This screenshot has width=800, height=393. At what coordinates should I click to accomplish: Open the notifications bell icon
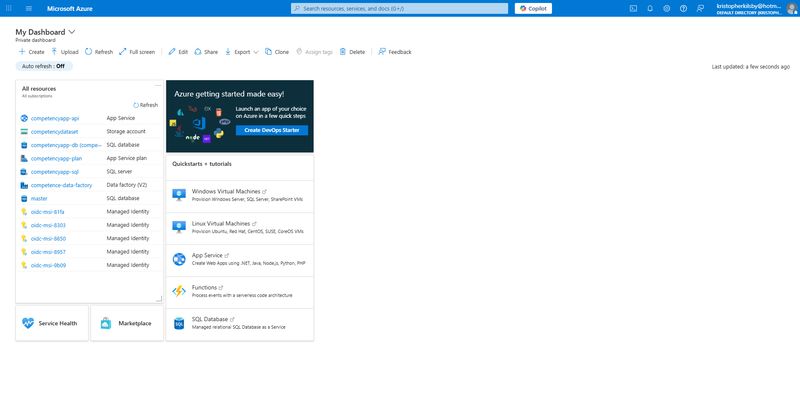650,9
